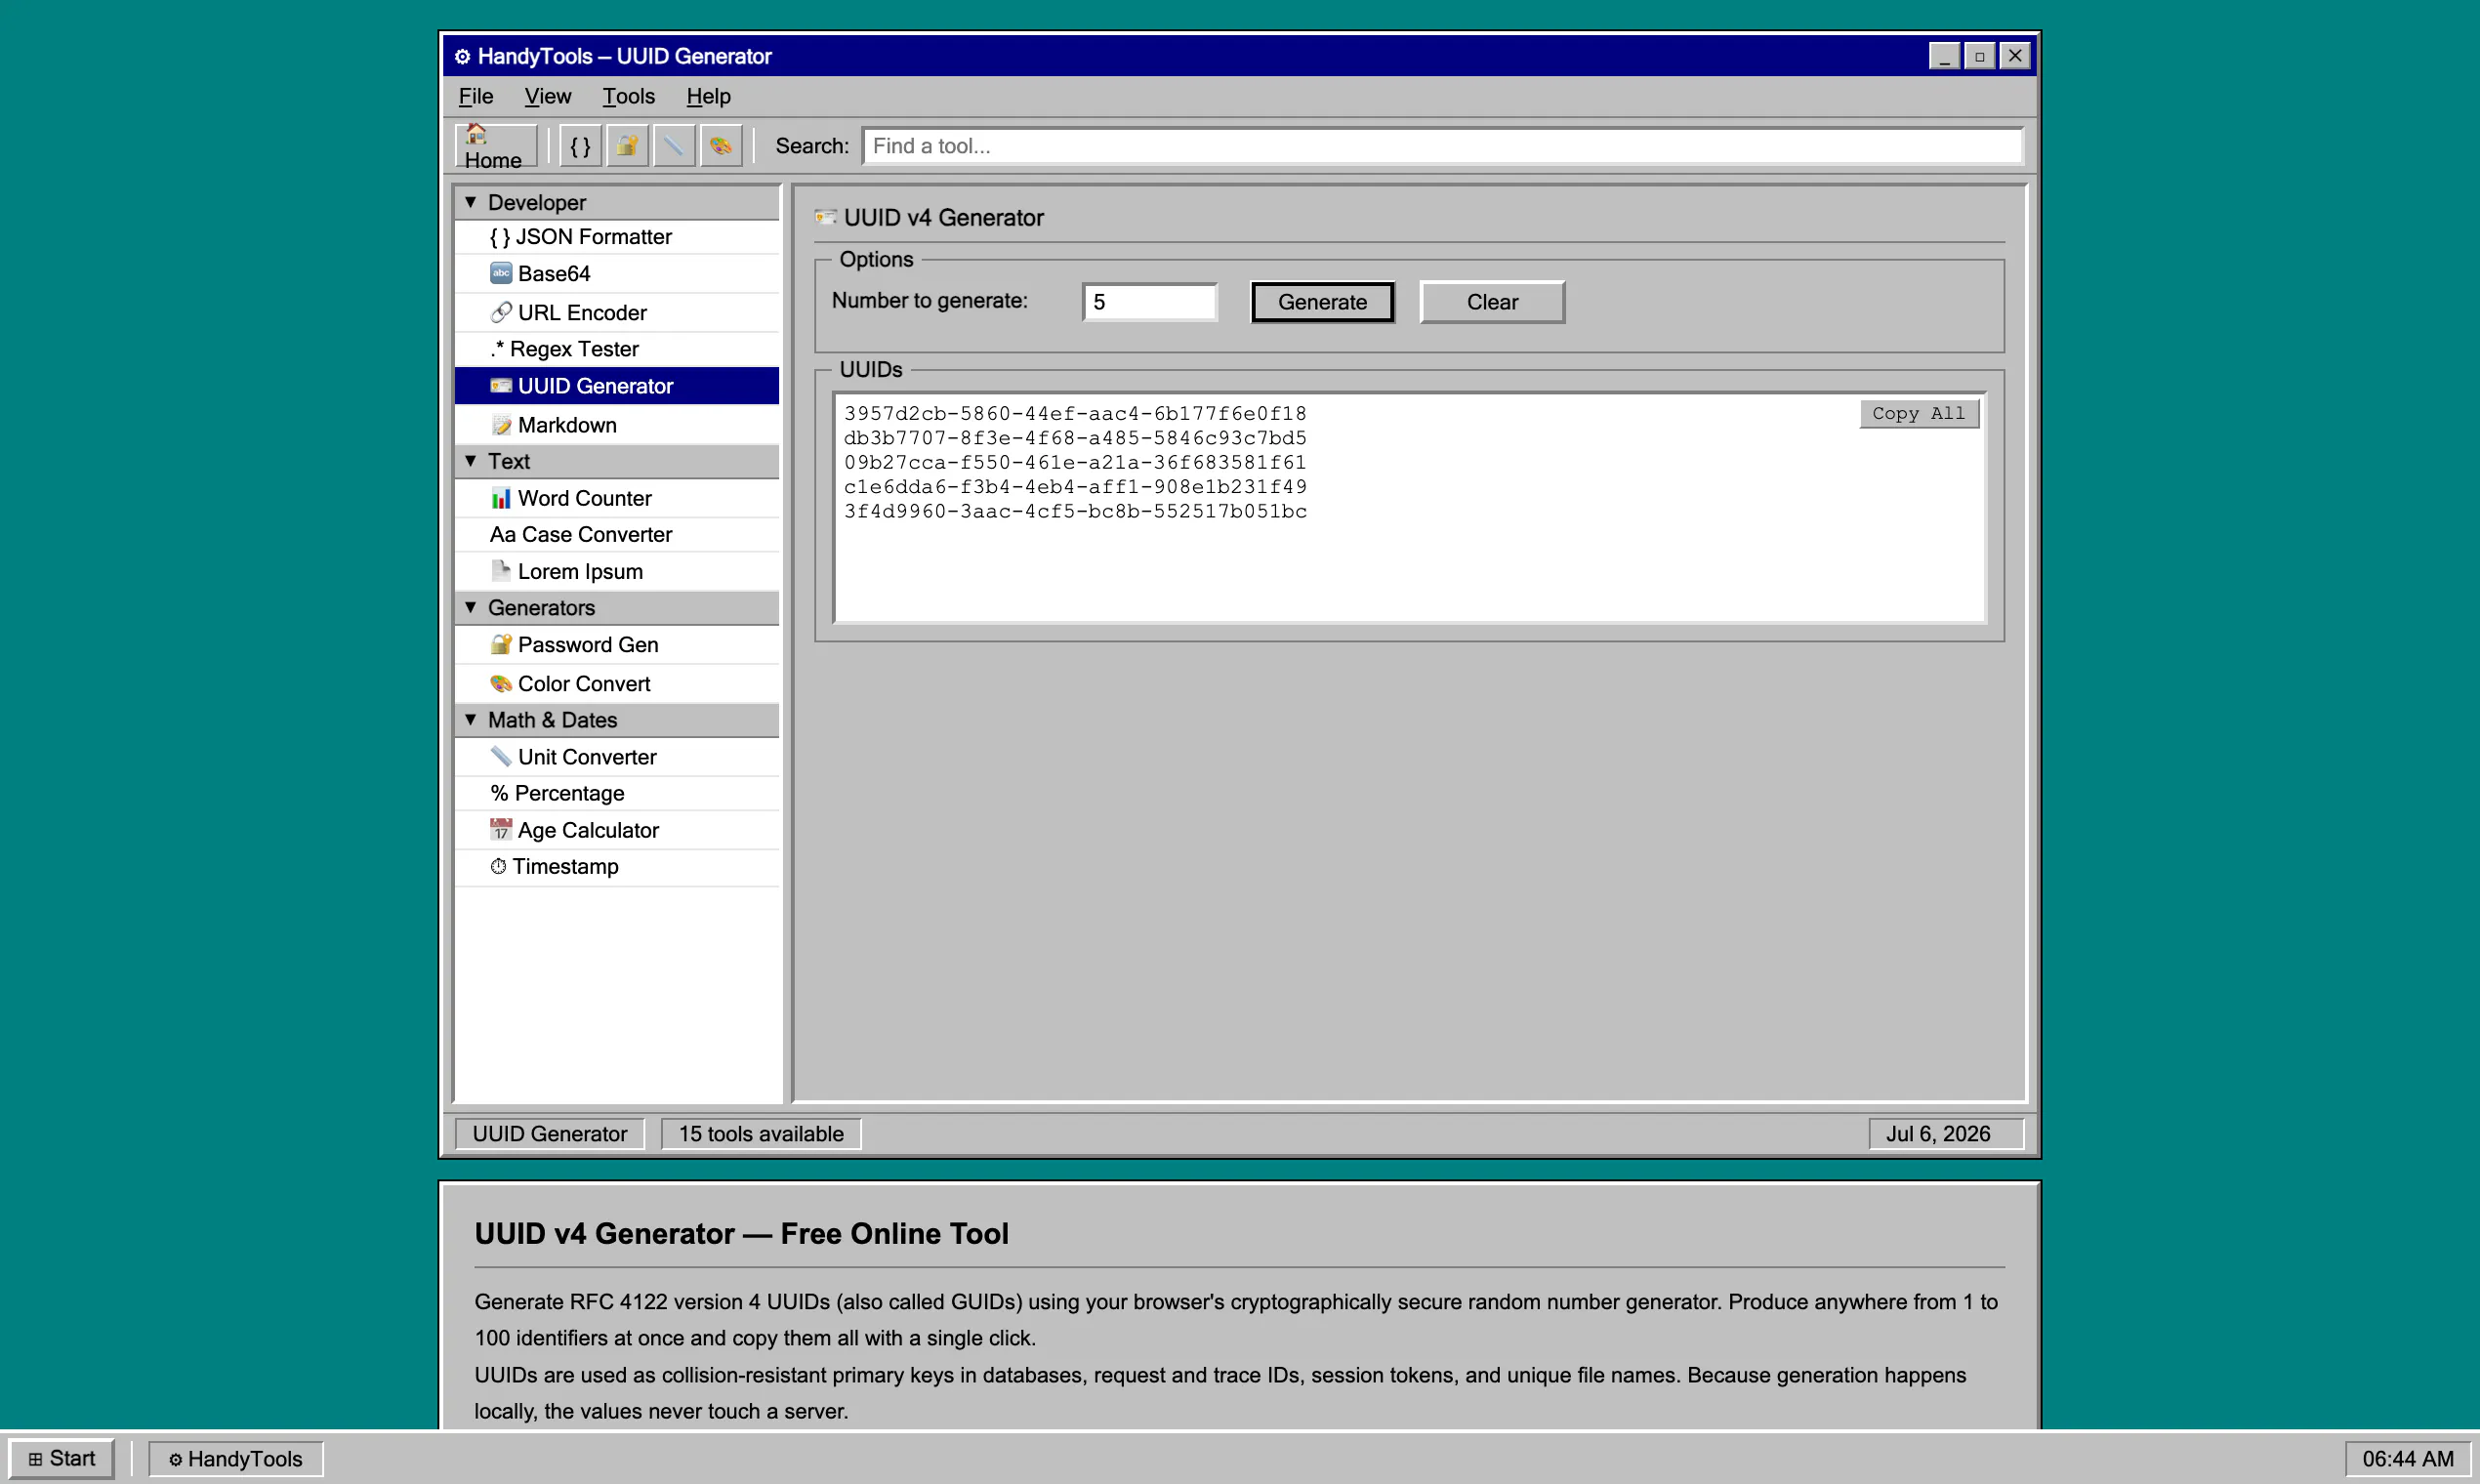Go to Home in the toolbar
The image size is (2480, 1484).
point(495,146)
